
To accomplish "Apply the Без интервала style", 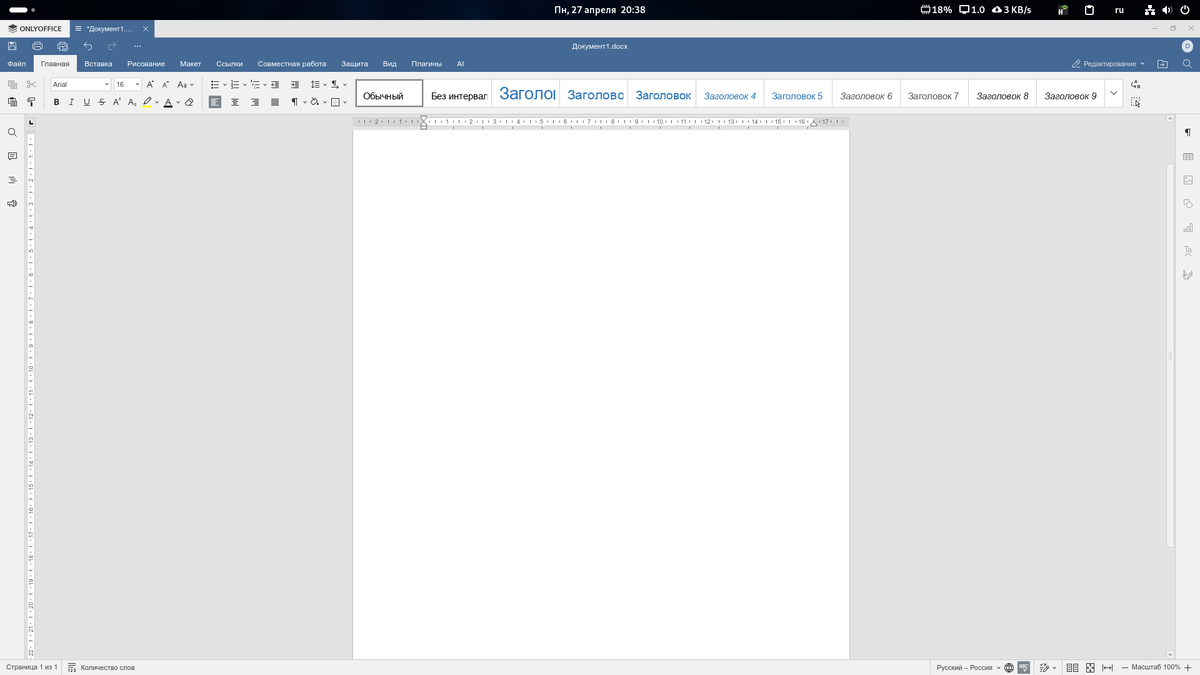I will pos(460,93).
